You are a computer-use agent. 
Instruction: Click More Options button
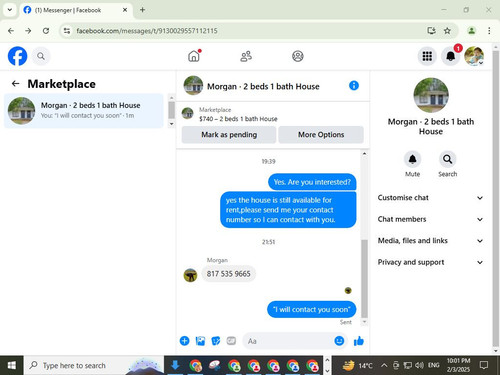321,135
